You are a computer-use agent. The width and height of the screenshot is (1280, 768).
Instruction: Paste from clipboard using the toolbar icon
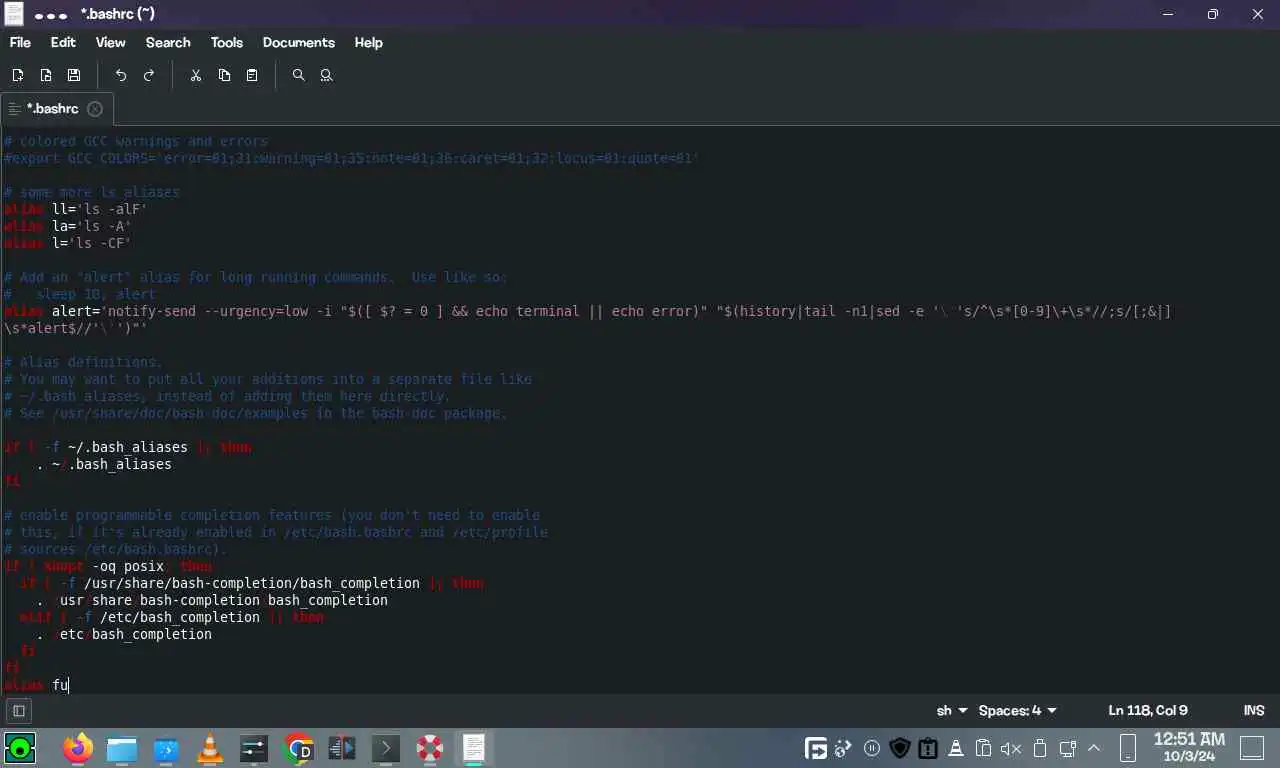click(252, 75)
